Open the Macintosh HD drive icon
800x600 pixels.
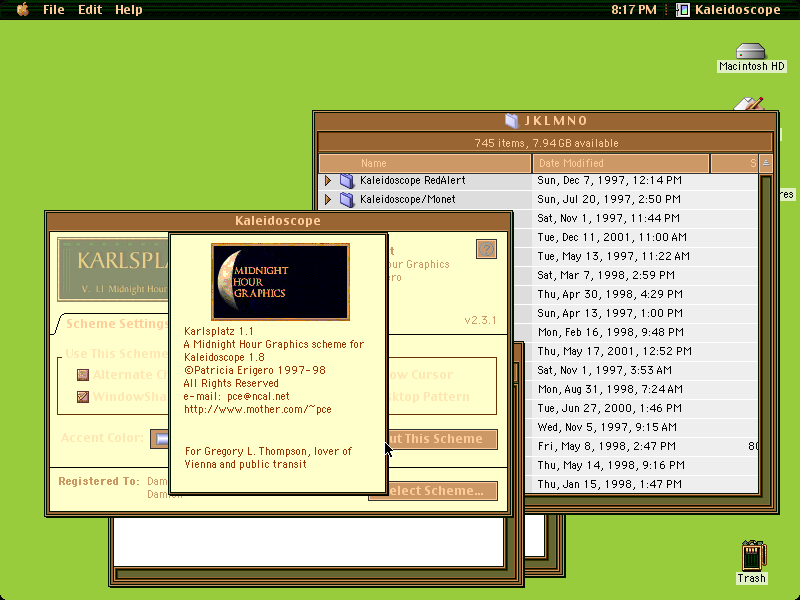(x=751, y=52)
